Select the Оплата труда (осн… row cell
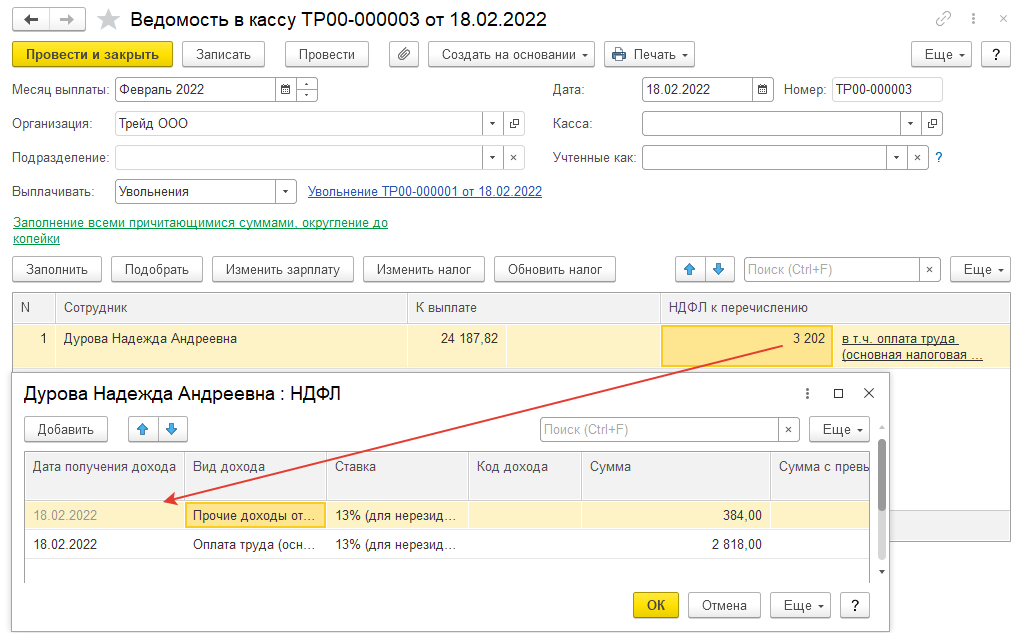The width and height of the screenshot is (1020, 633). coord(255,545)
